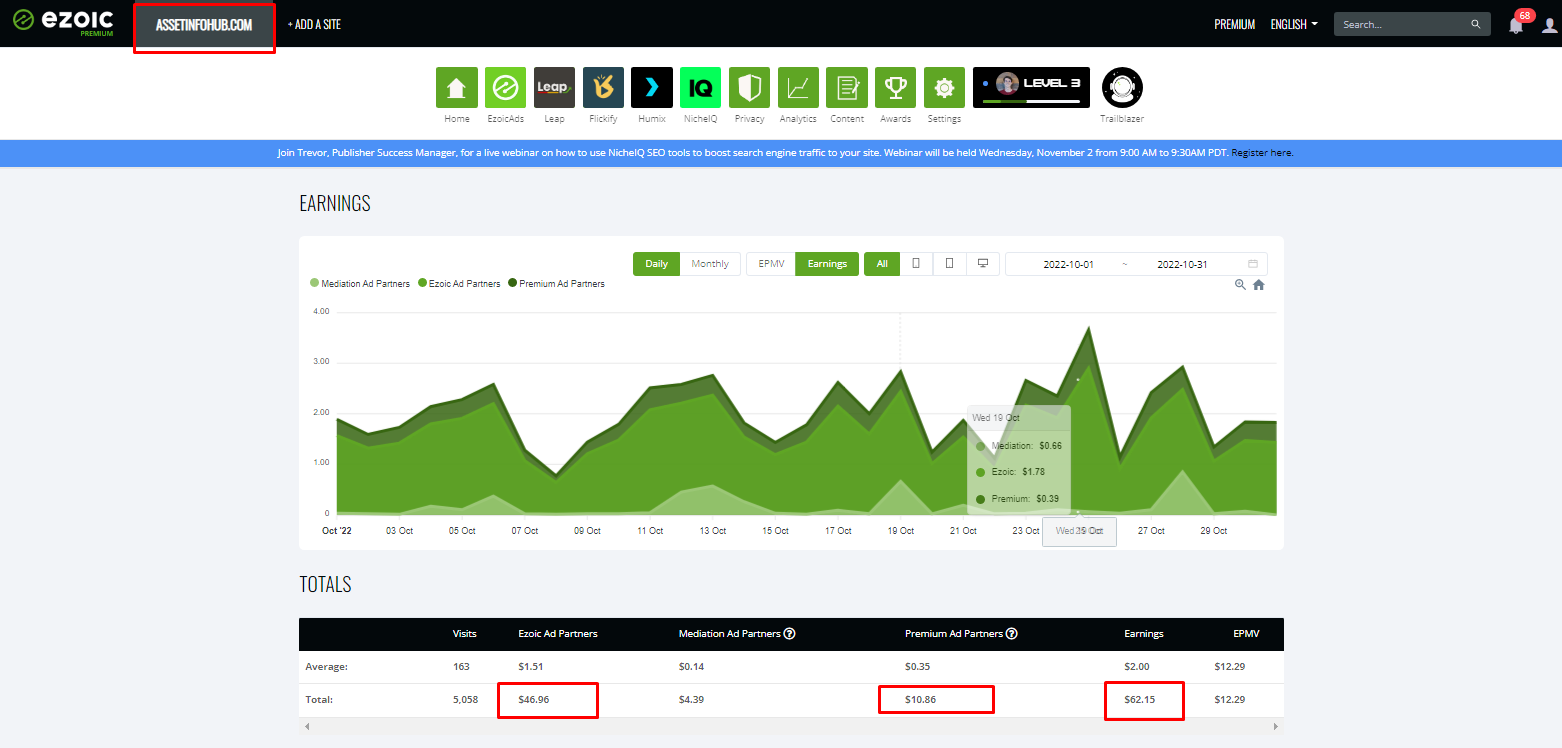Click the Visits column header
Viewport: 1562px width, 748px height.
click(464, 633)
